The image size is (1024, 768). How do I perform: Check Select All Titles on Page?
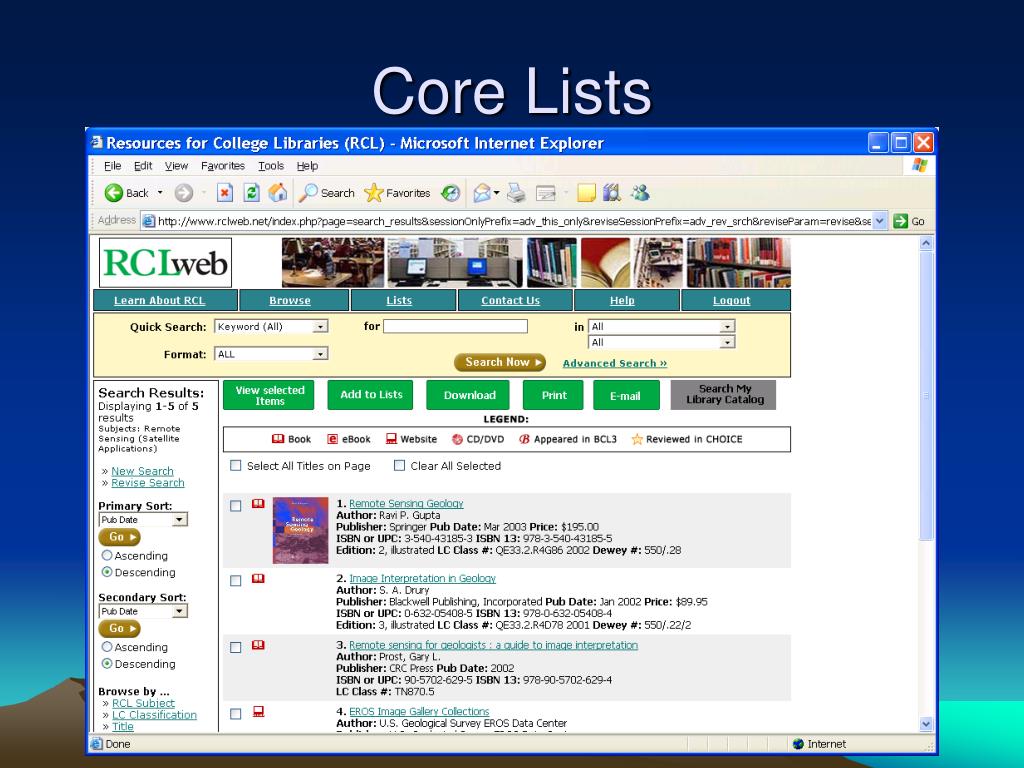(x=236, y=466)
